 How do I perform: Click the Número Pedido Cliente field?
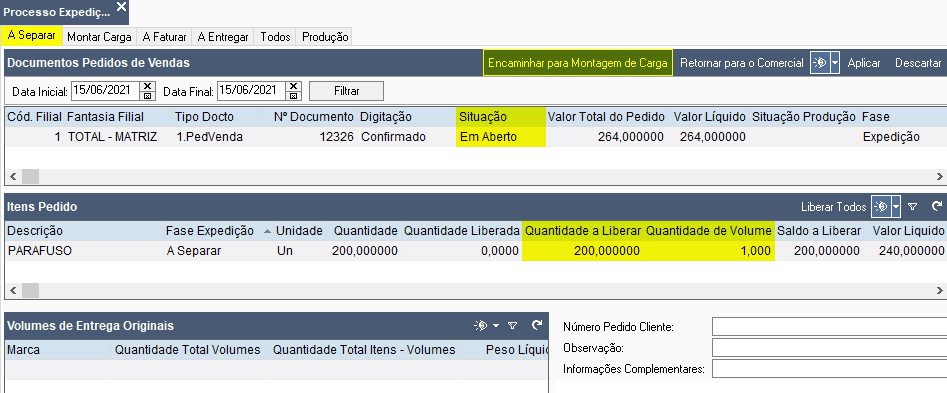click(829, 327)
